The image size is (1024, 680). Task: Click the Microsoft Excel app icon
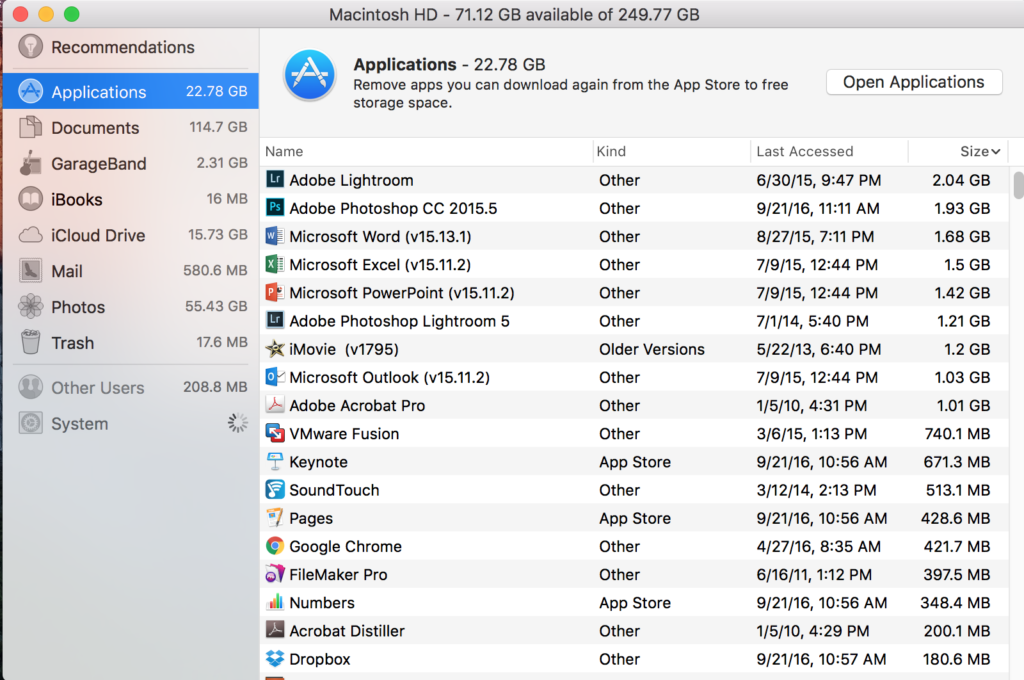click(x=275, y=264)
